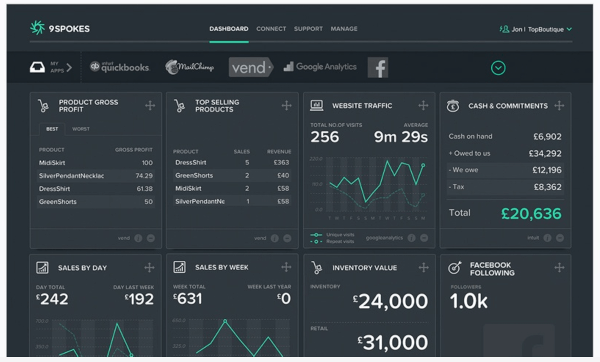
Task: Click last data point on Website Traffic chart
Action: (423, 165)
